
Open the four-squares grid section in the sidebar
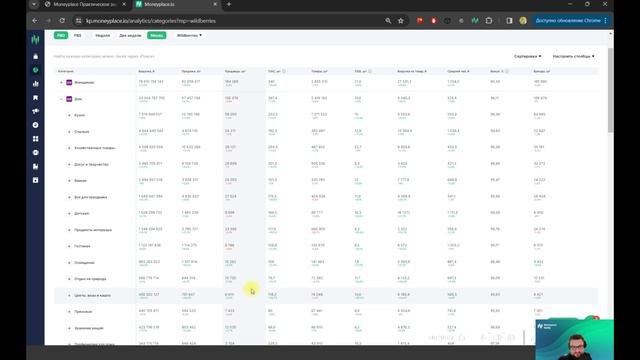36,139
